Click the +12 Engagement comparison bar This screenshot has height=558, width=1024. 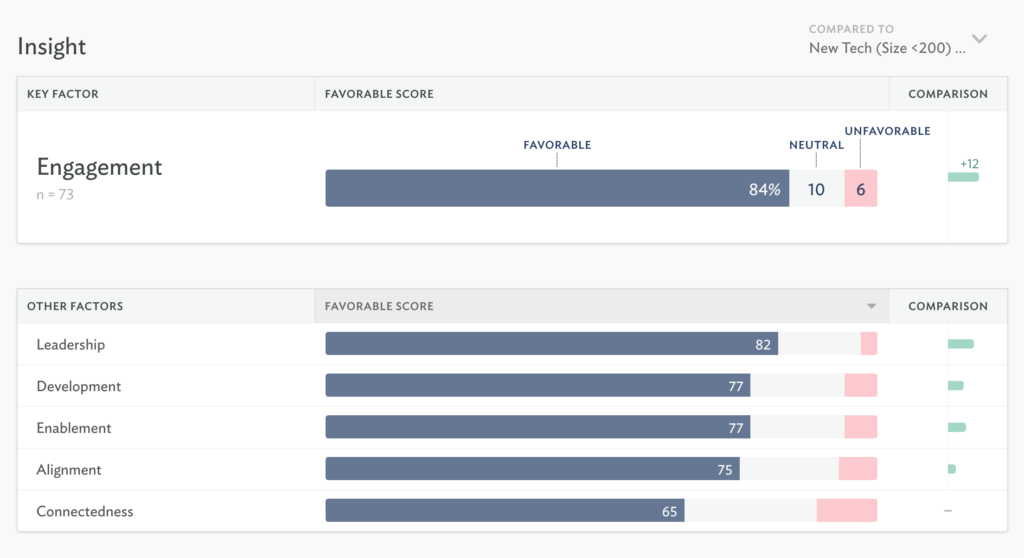963,177
